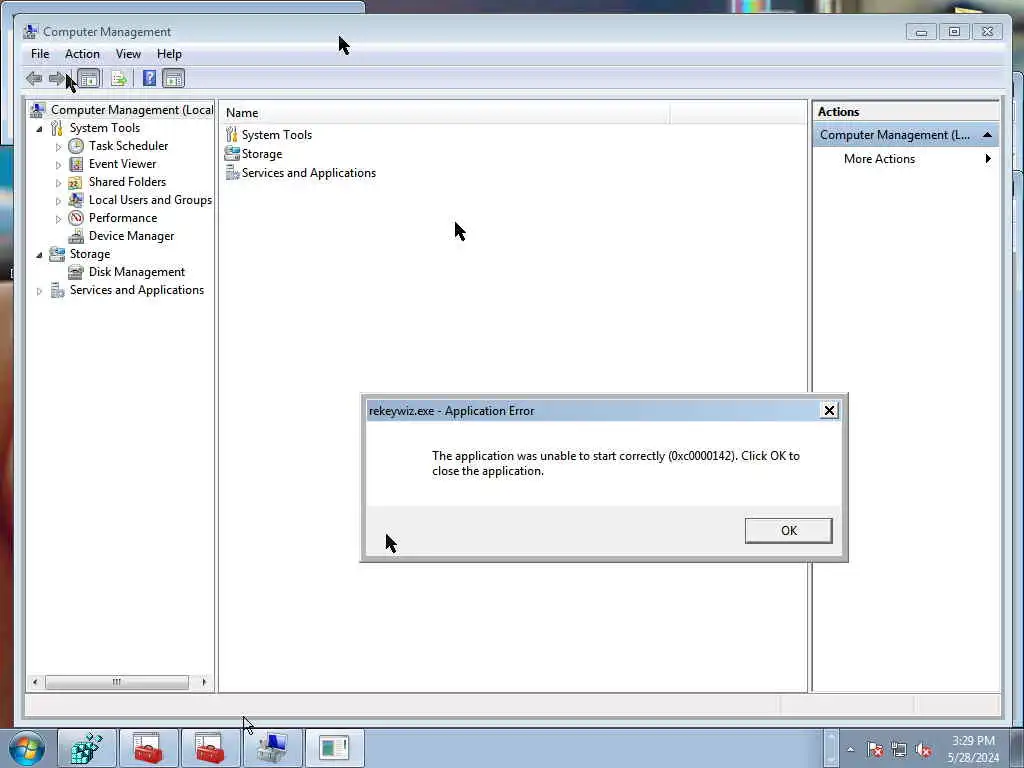1024x768 pixels.
Task: Expand Local Users and Groups node
Action: (58, 201)
